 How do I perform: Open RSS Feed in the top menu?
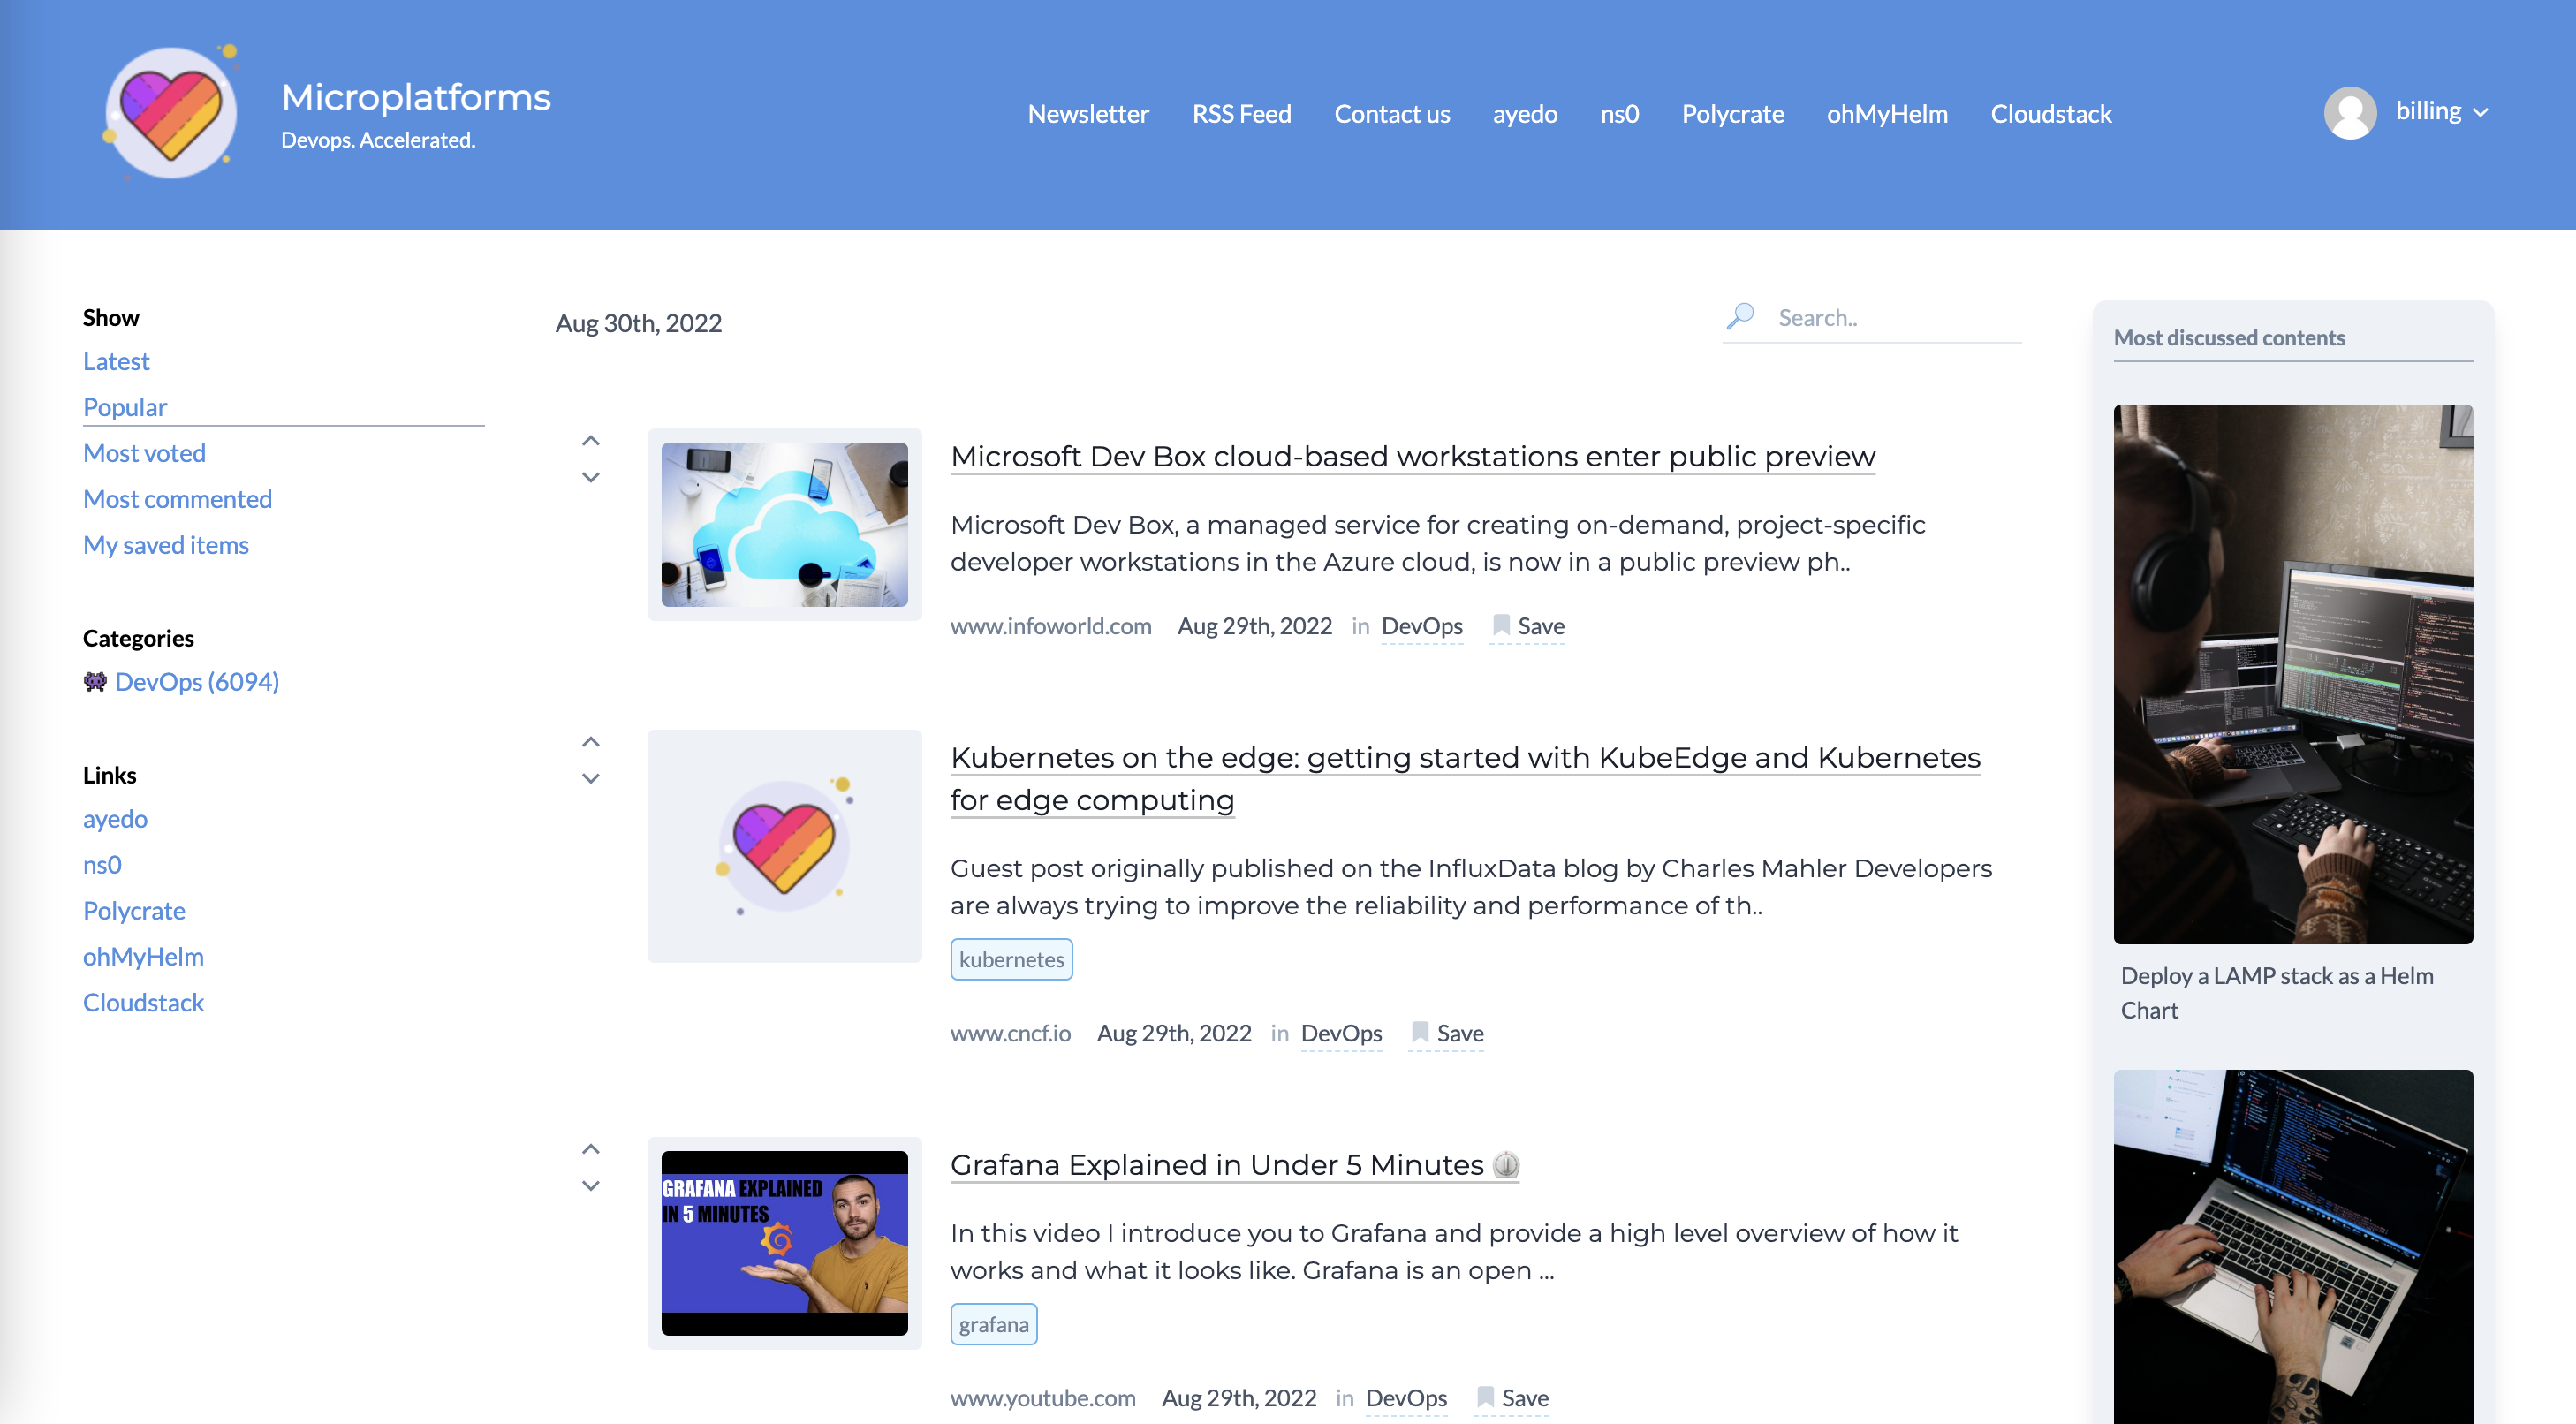coord(1241,114)
